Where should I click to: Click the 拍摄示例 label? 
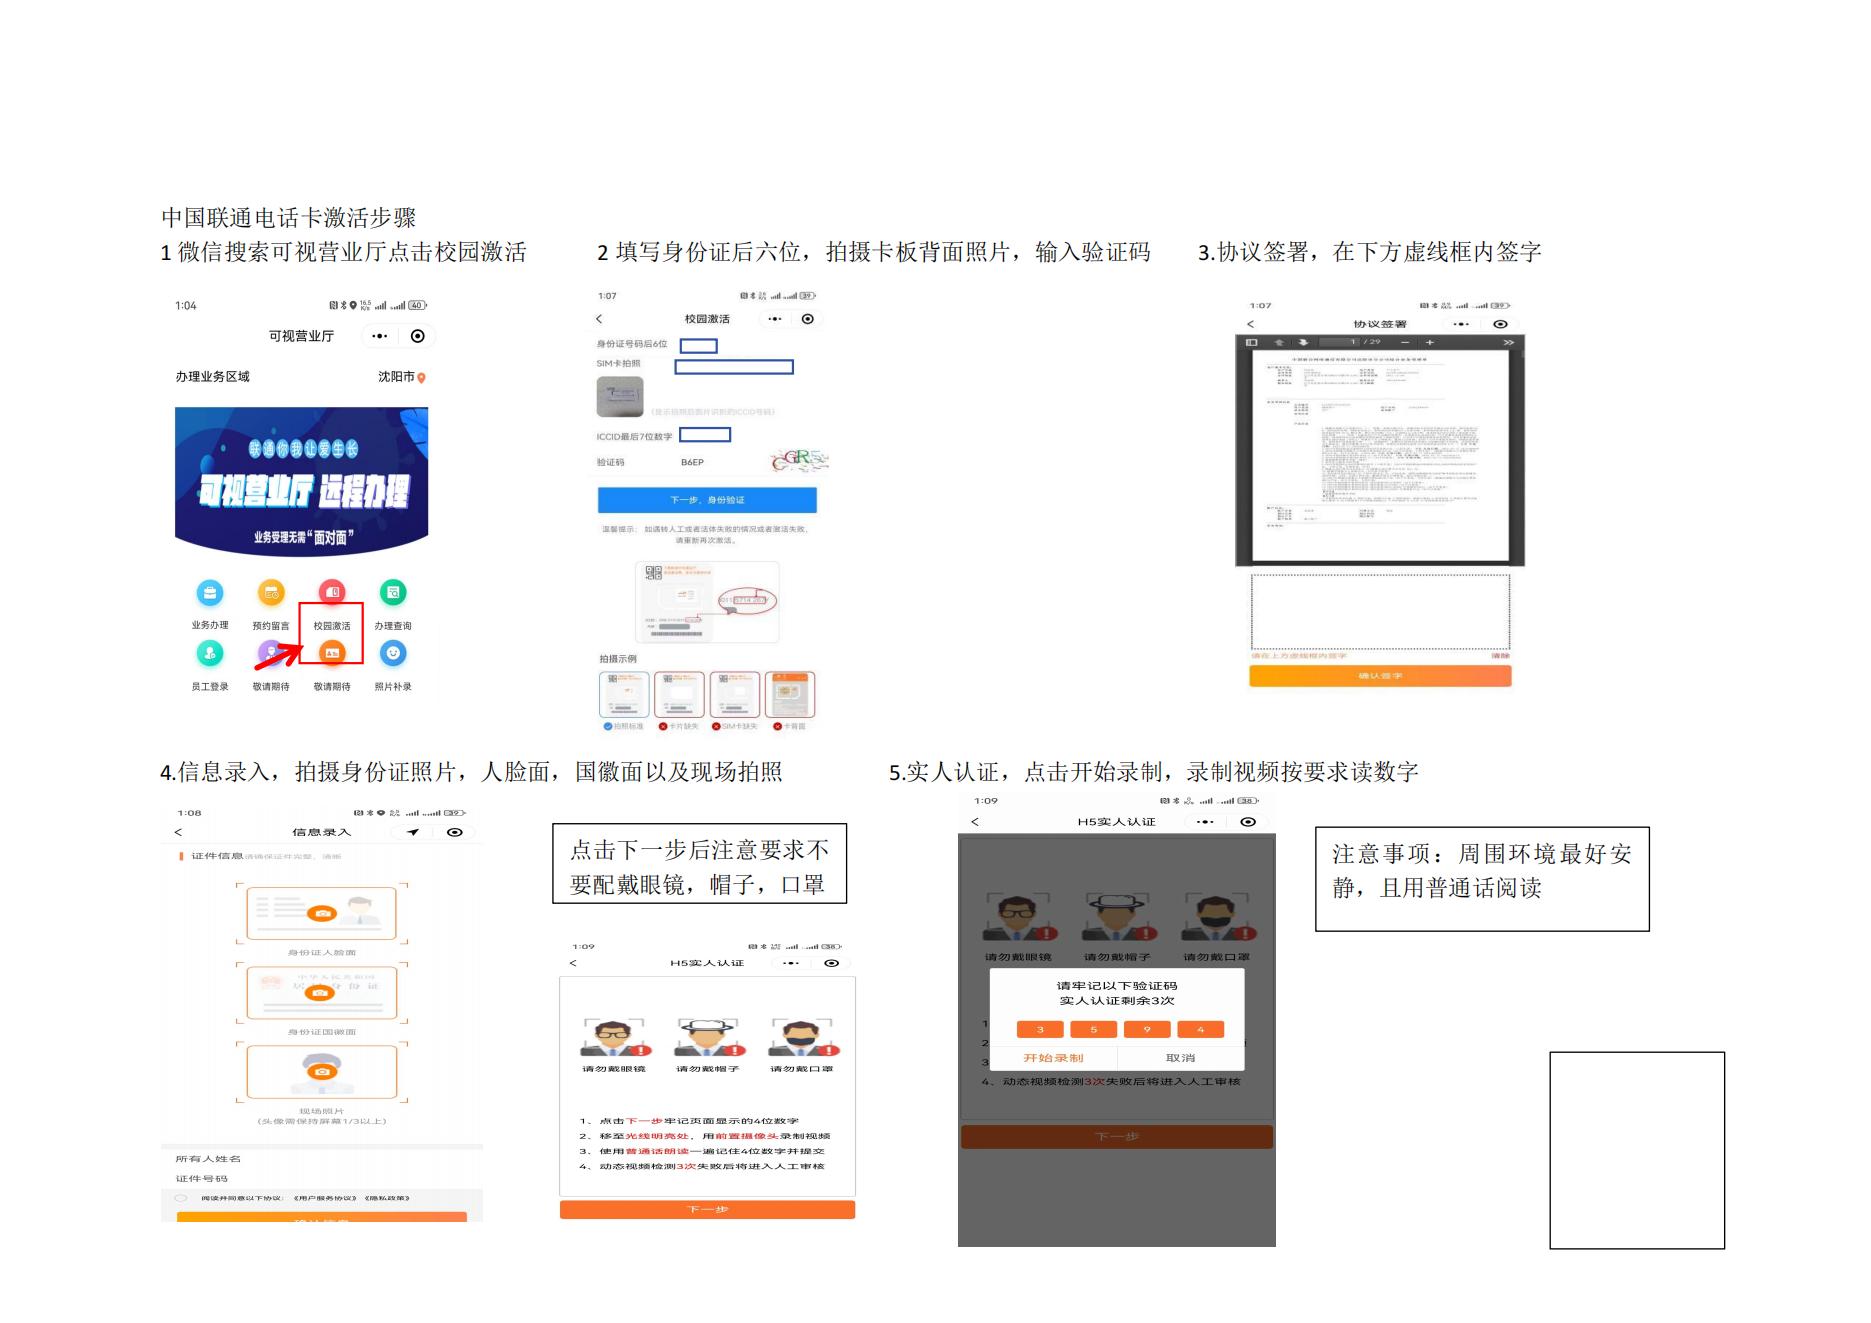tap(618, 659)
